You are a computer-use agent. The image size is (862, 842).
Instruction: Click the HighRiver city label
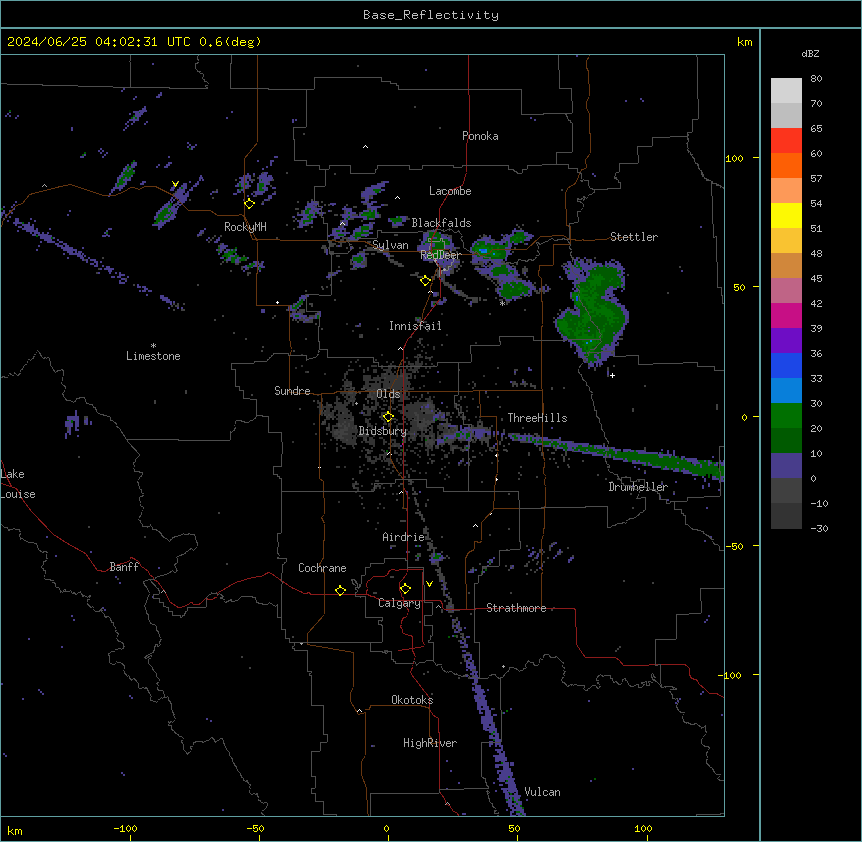pyautogui.click(x=430, y=743)
